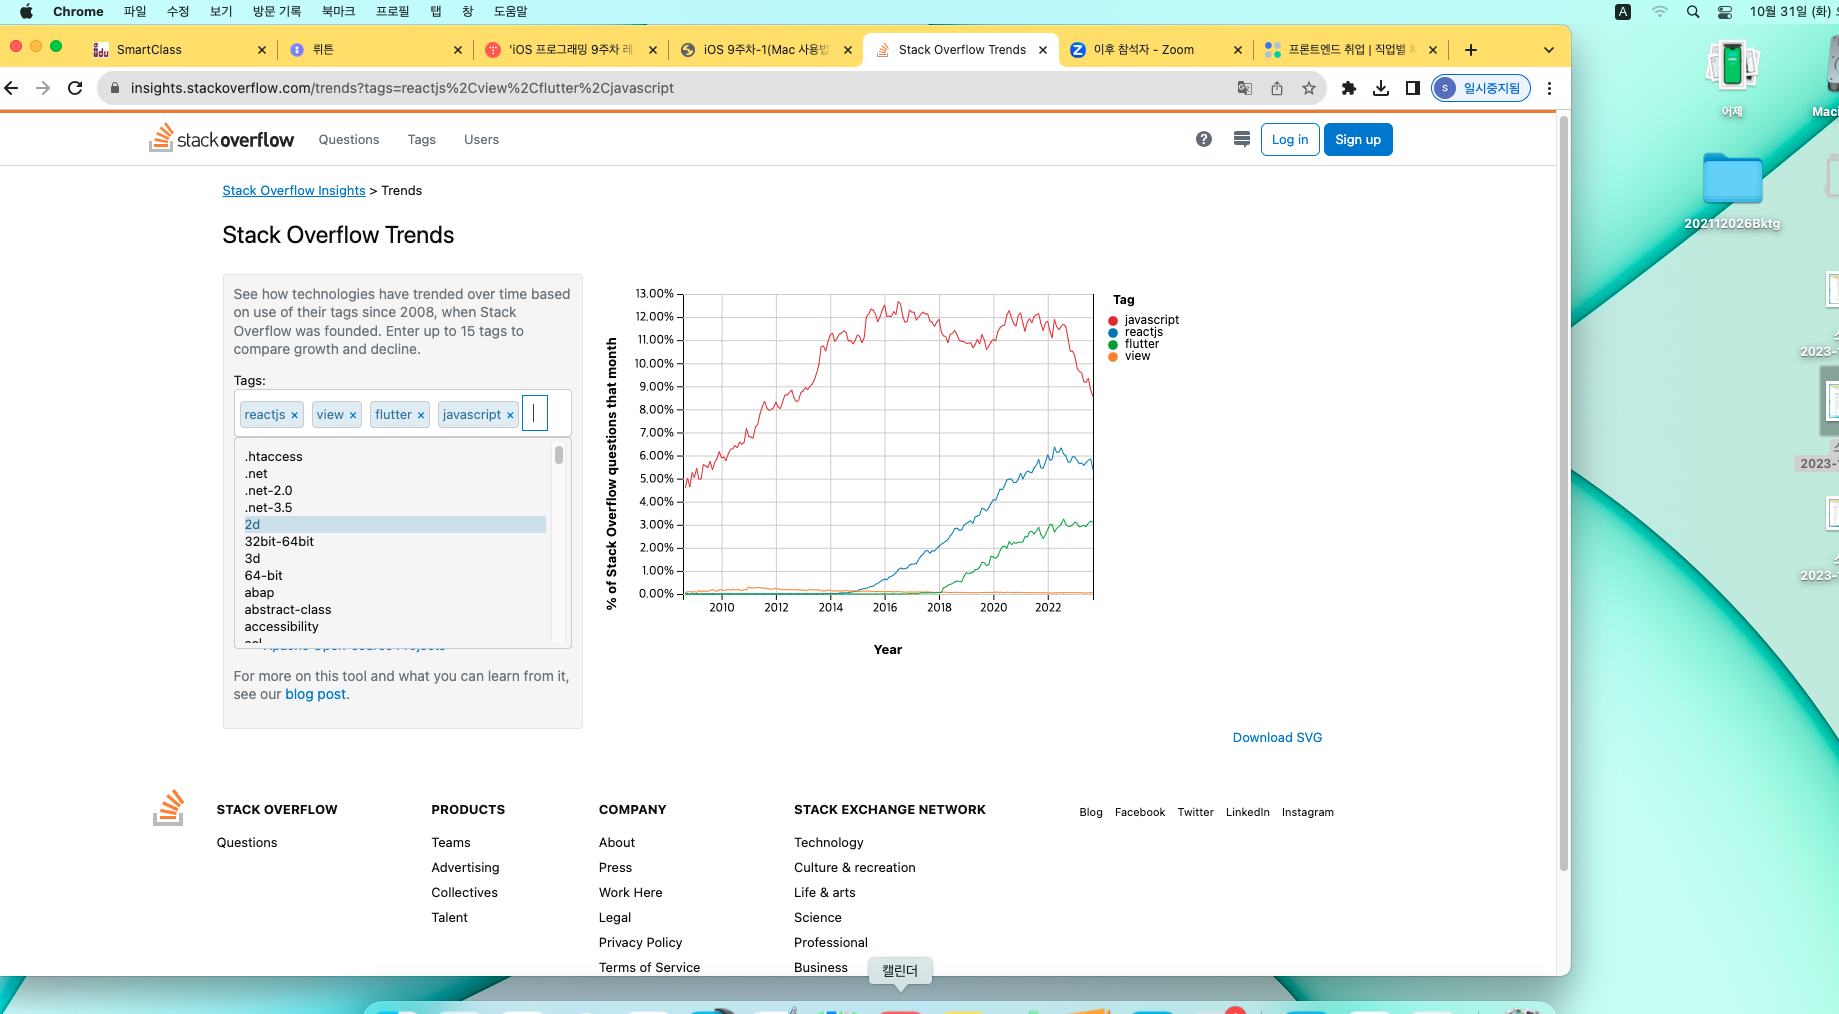Click the tag suggestions list scrollbar
This screenshot has width=1839, height=1014.
point(559,455)
